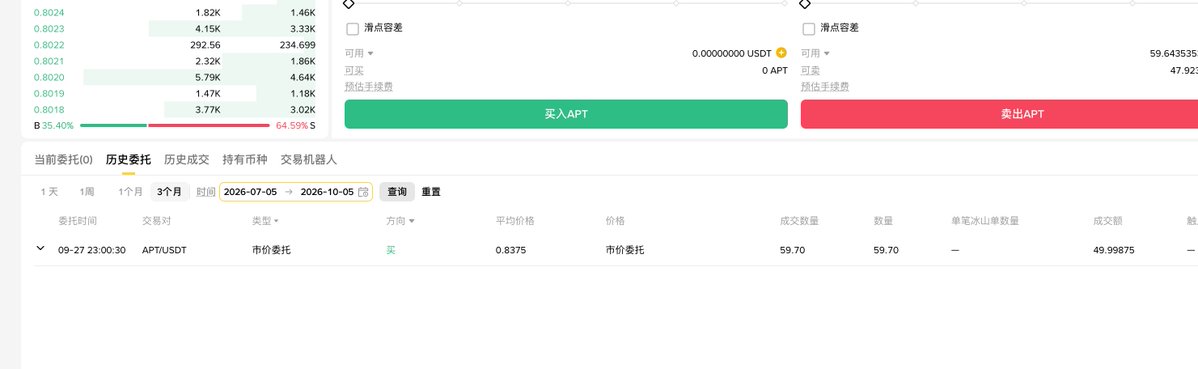Screen dimensions: 1198x369
Task: Click the 292.56 order book quantity
Action: (206, 45)
